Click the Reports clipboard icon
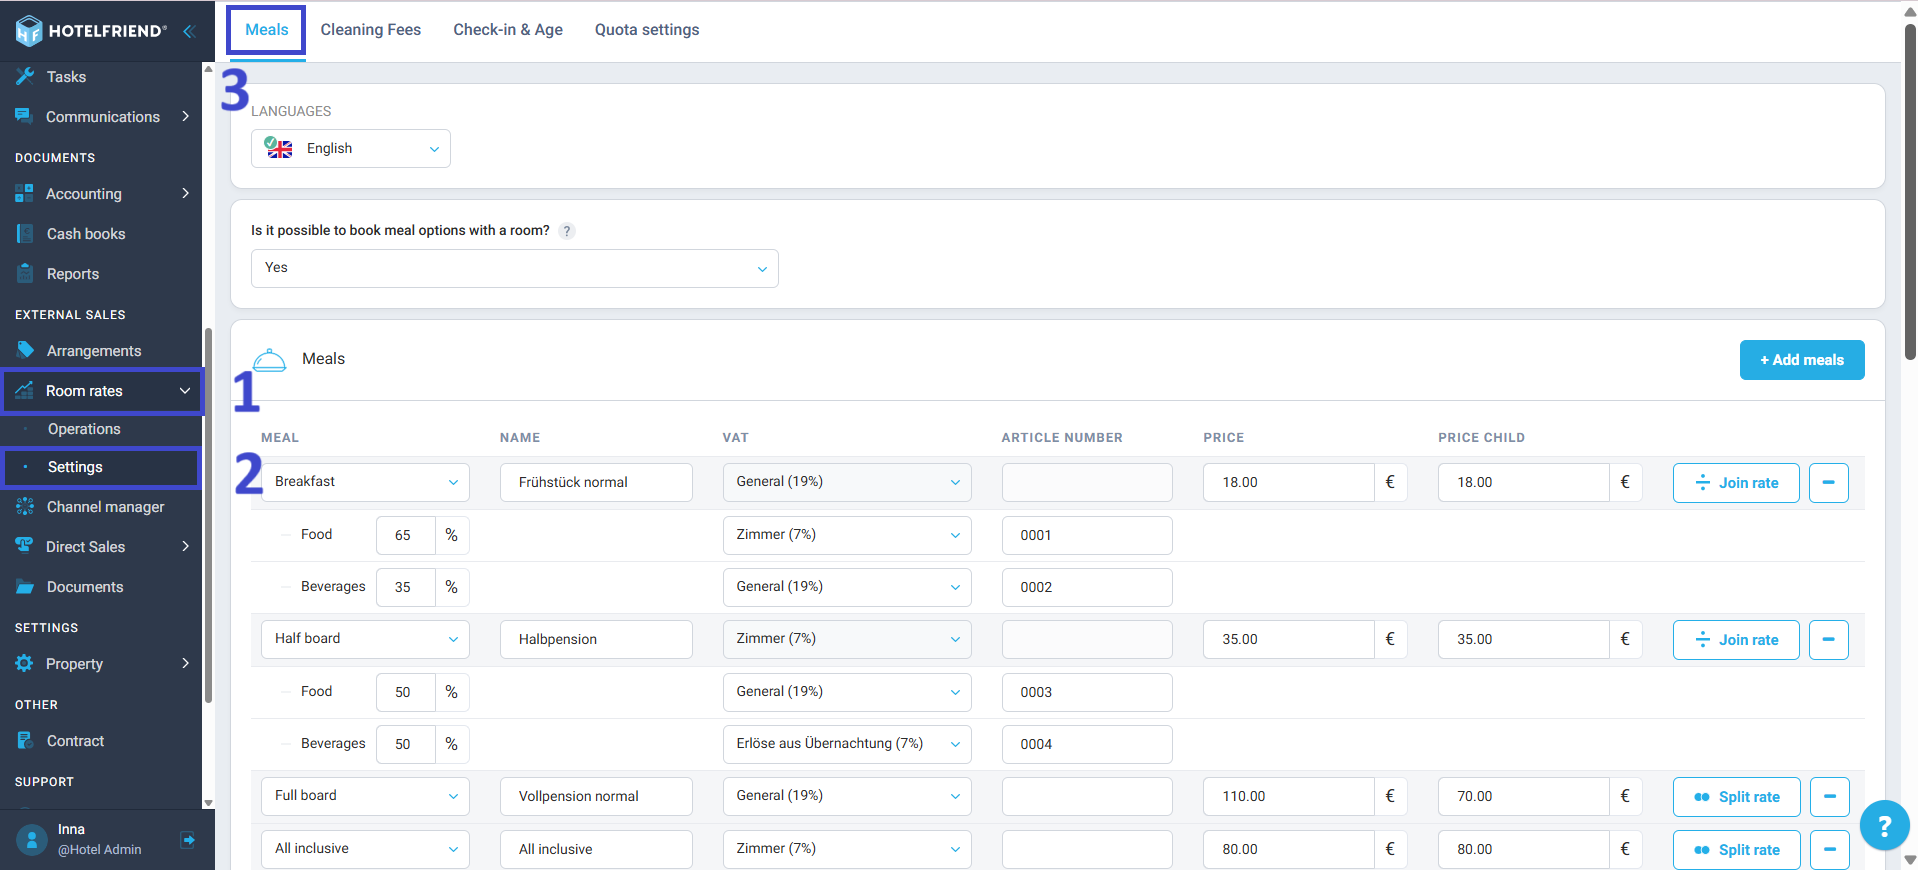Image resolution: width=1918 pixels, height=870 pixels. tap(25, 274)
